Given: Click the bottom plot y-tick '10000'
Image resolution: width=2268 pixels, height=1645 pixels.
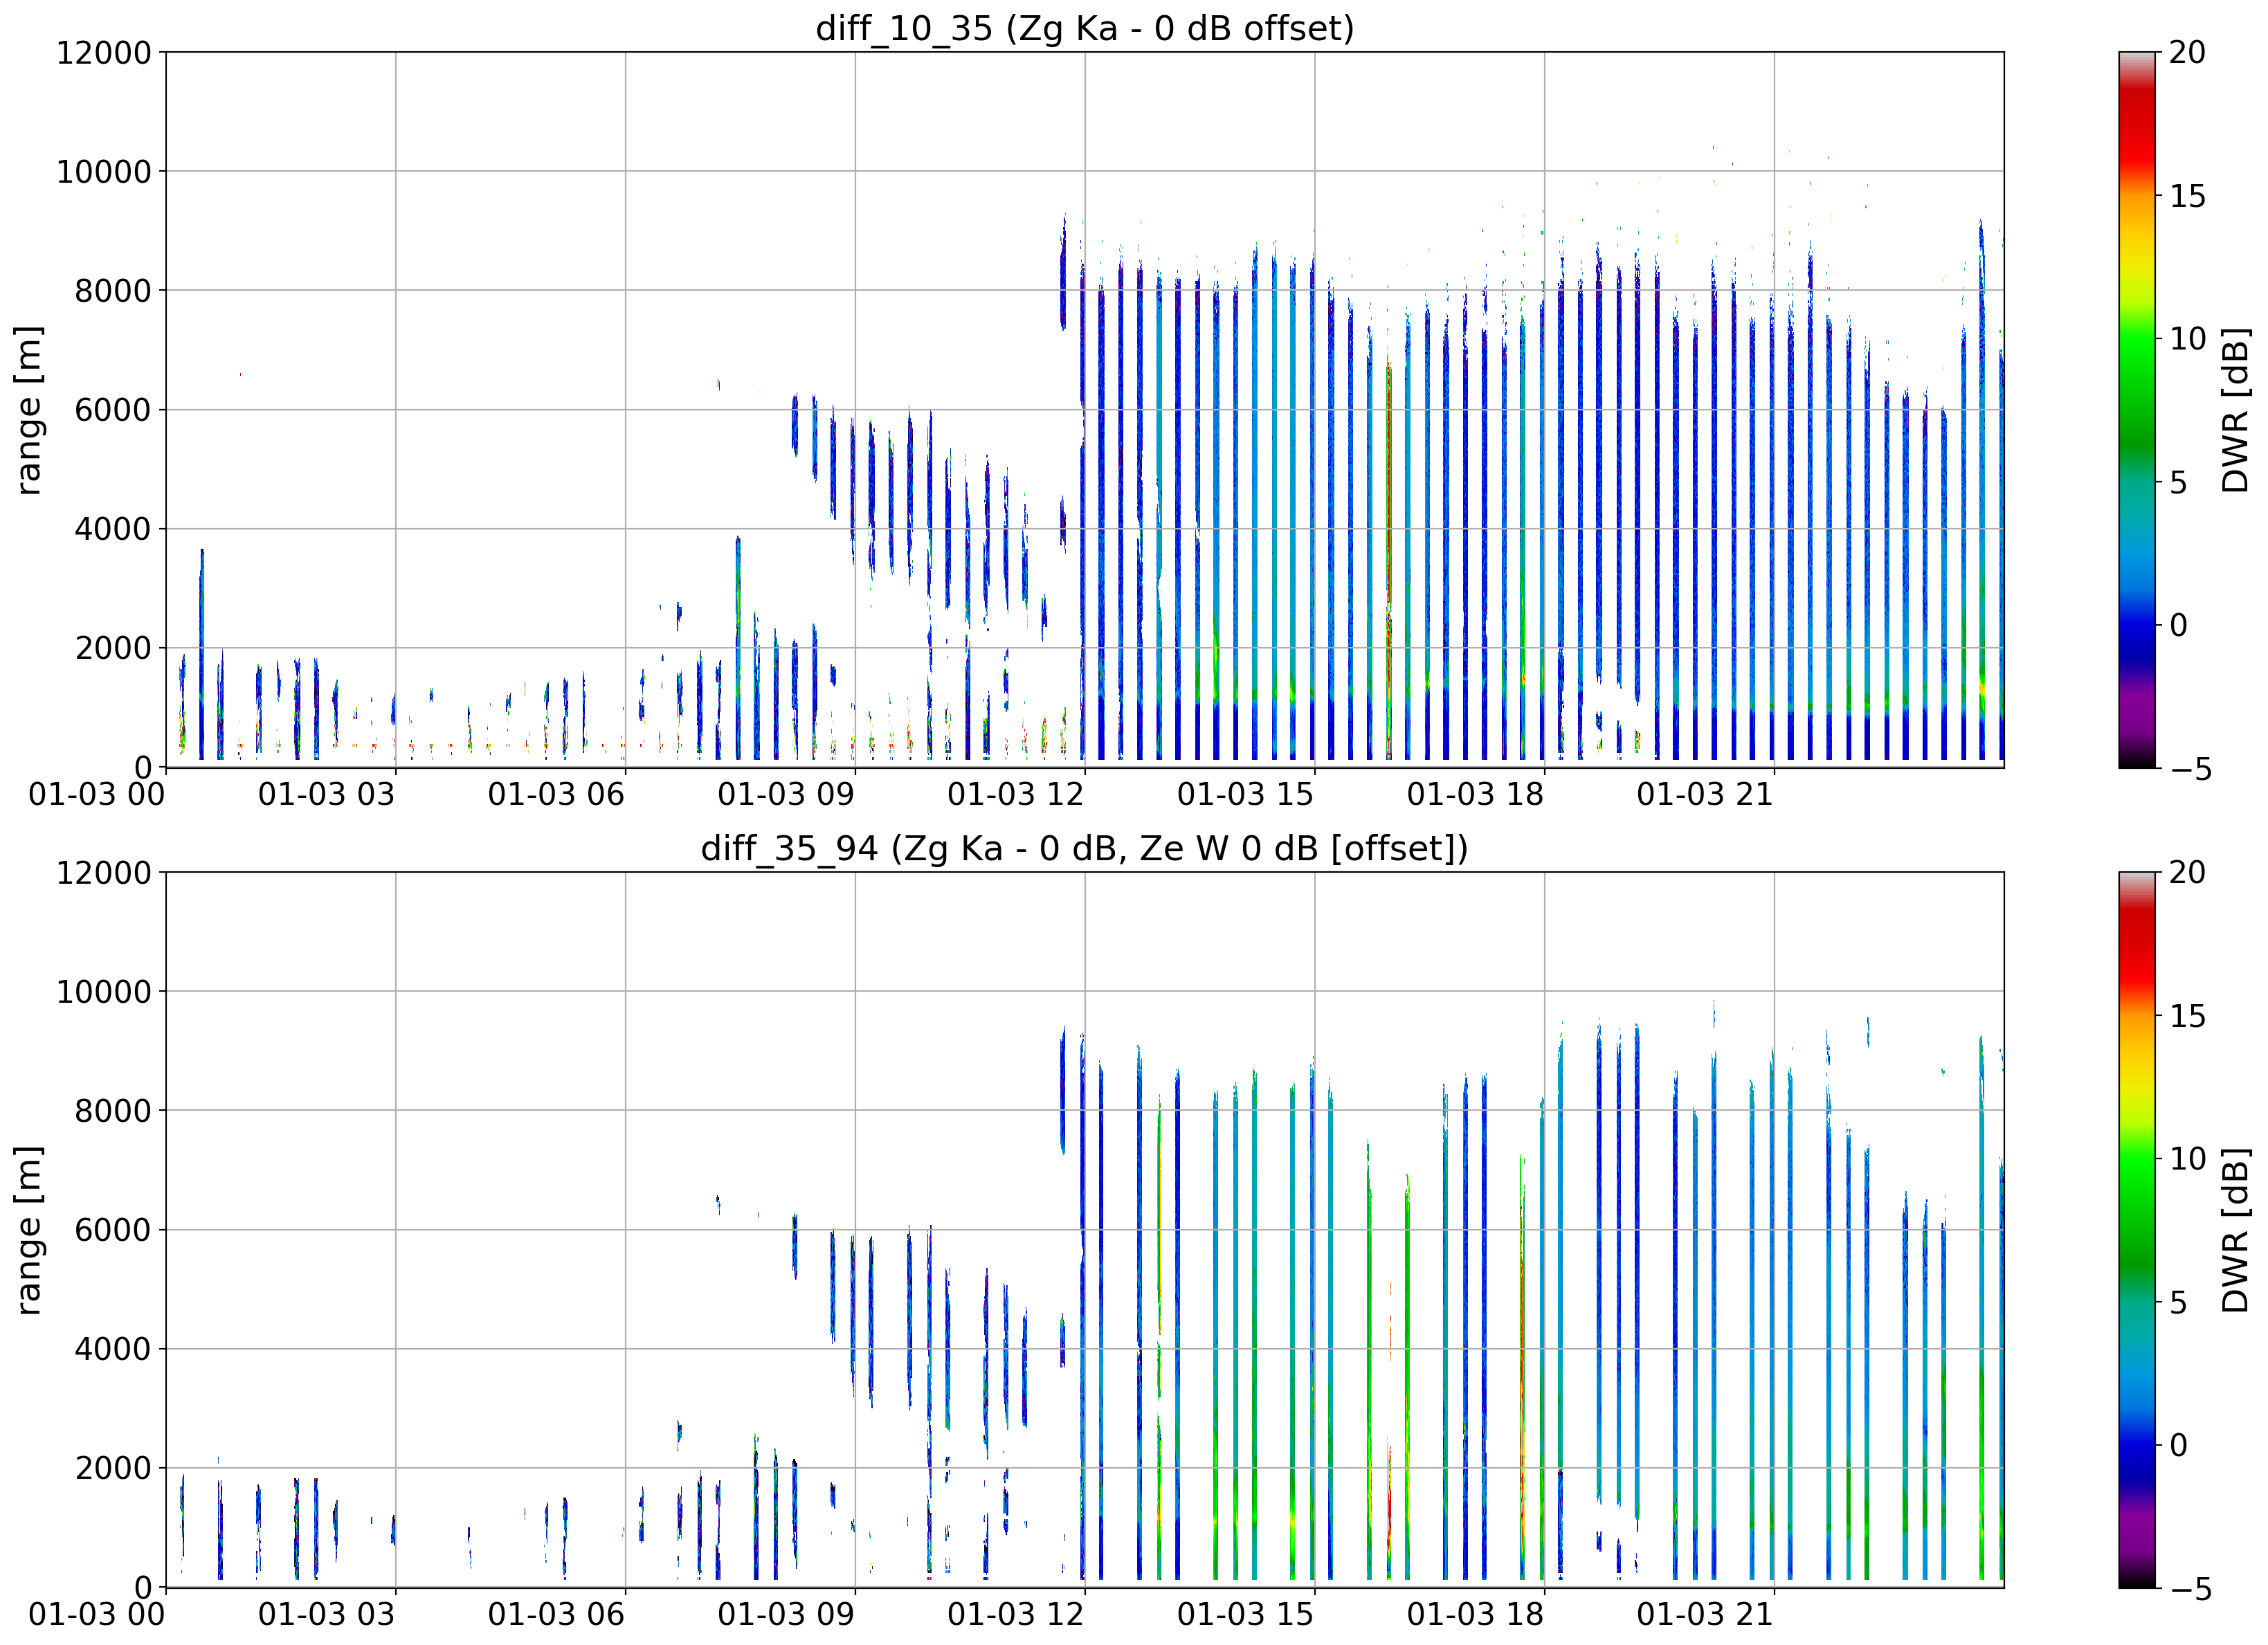Looking at the screenshot, I should (104, 992).
